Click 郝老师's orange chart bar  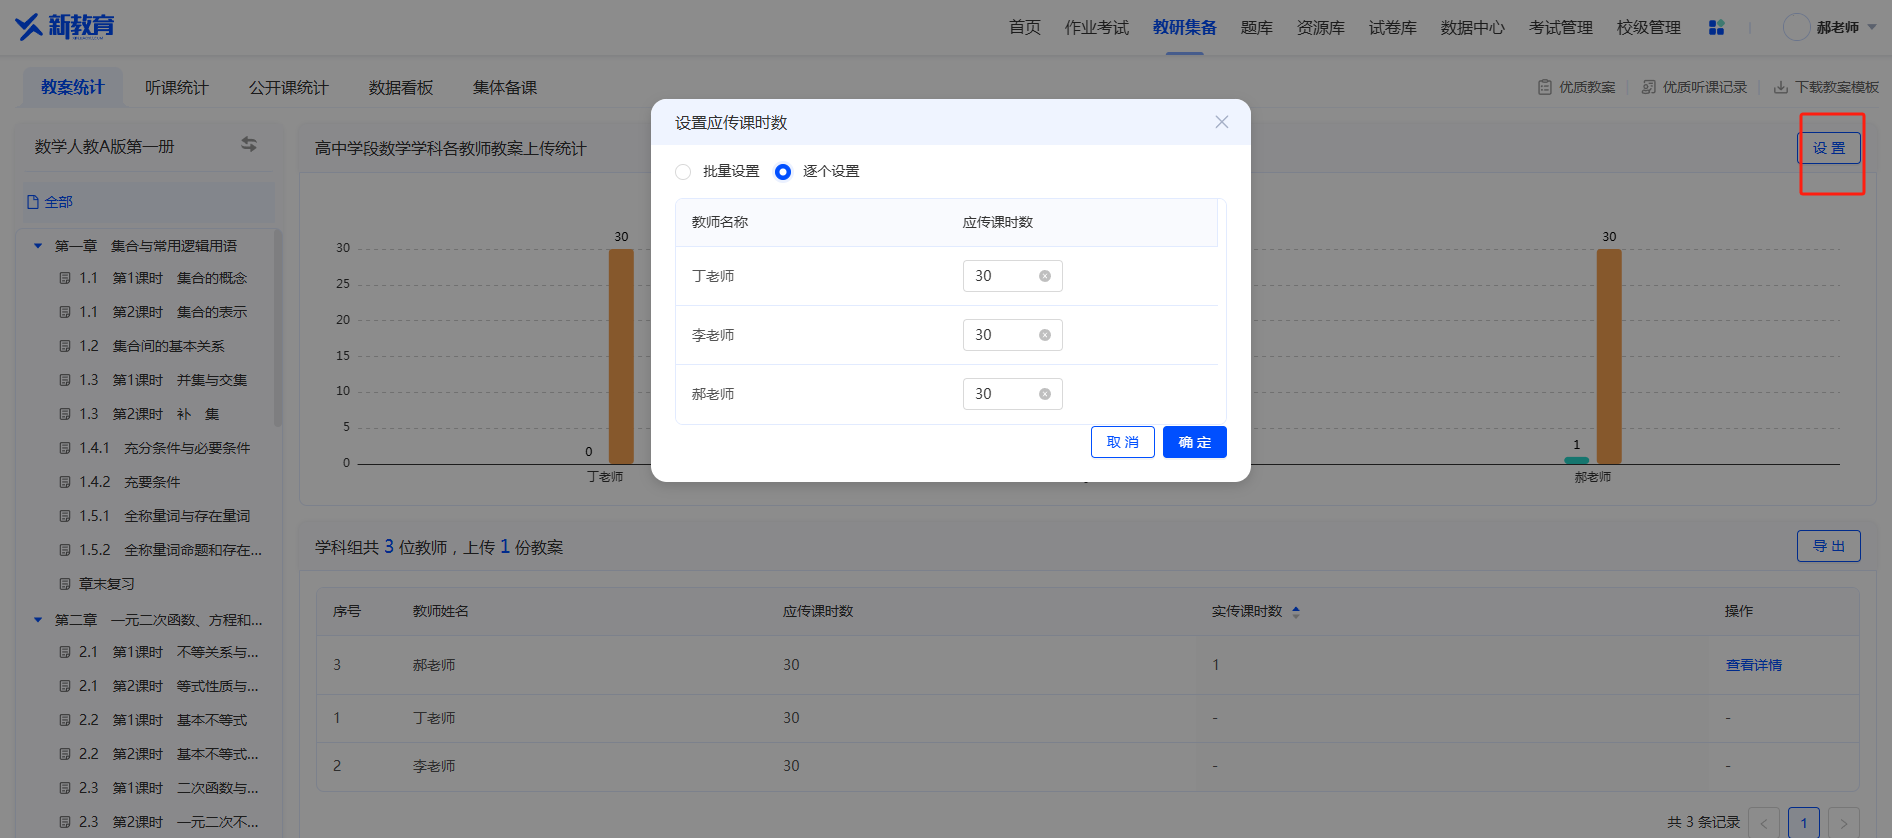1609,356
